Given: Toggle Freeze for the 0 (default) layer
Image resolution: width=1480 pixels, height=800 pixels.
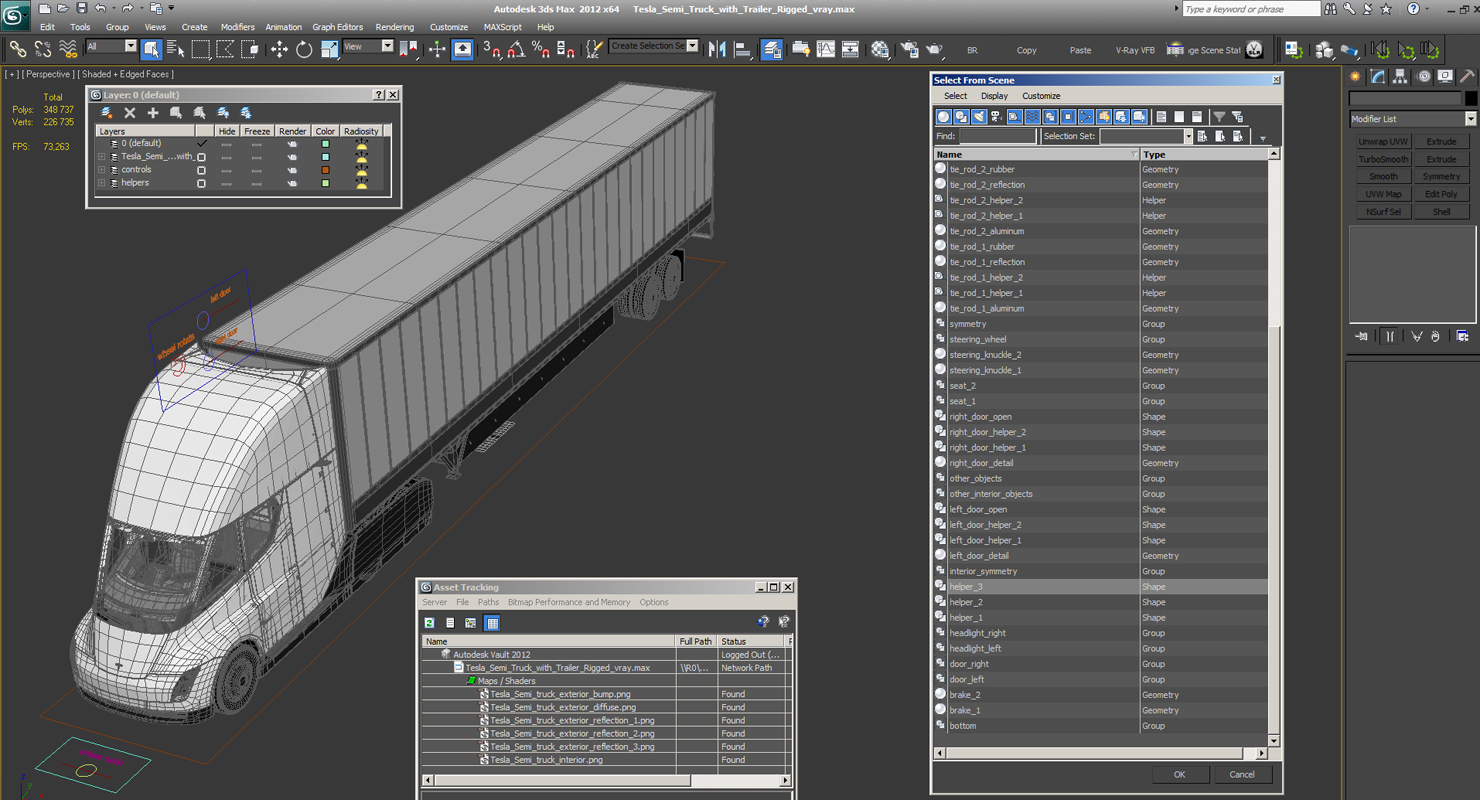Looking at the screenshot, I should point(257,144).
